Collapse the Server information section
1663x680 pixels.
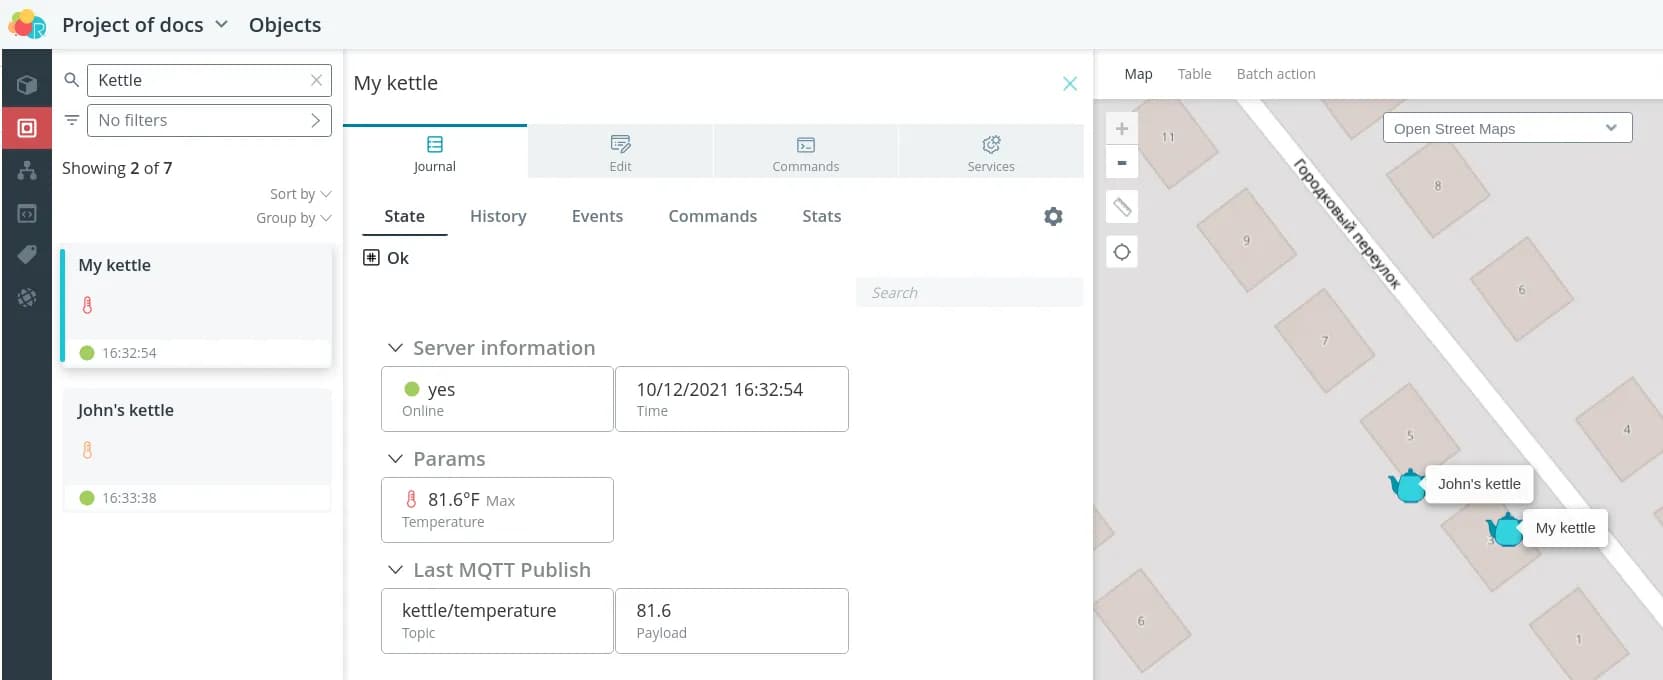[x=396, y=348]
